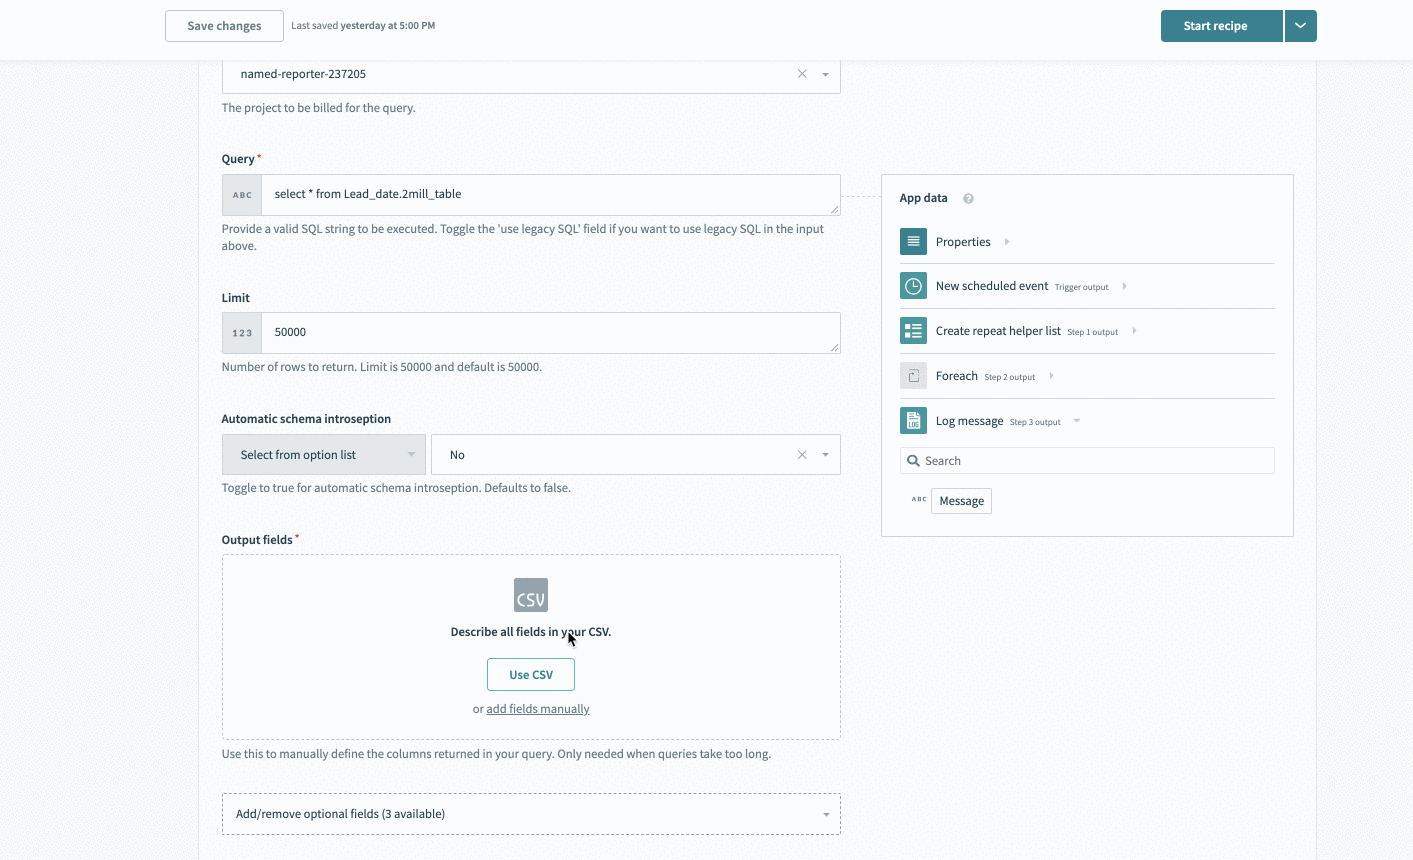1413x860 pixels.
Task: Click the Properties icon in App data
Action: 912,241
